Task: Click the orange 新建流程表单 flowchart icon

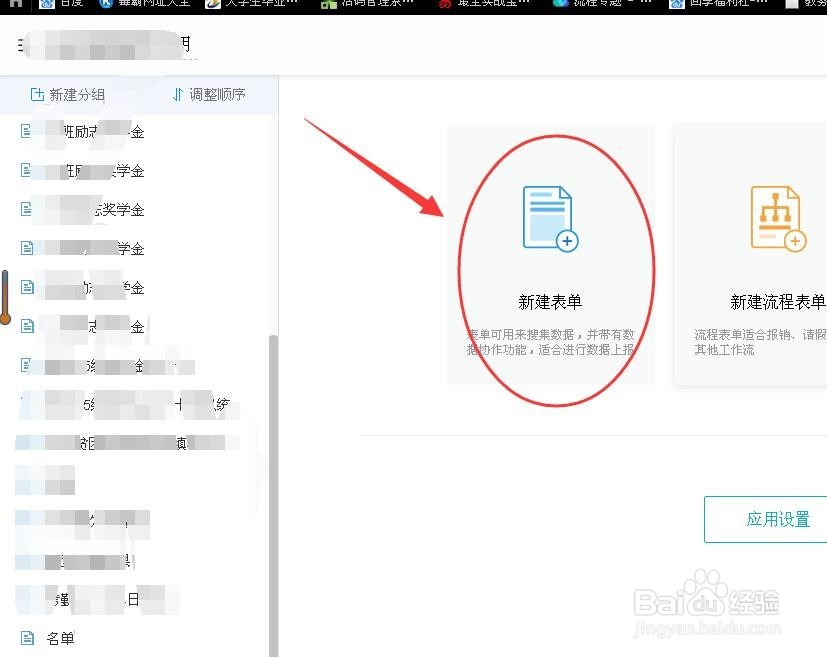Action: [x=778, y=219]
